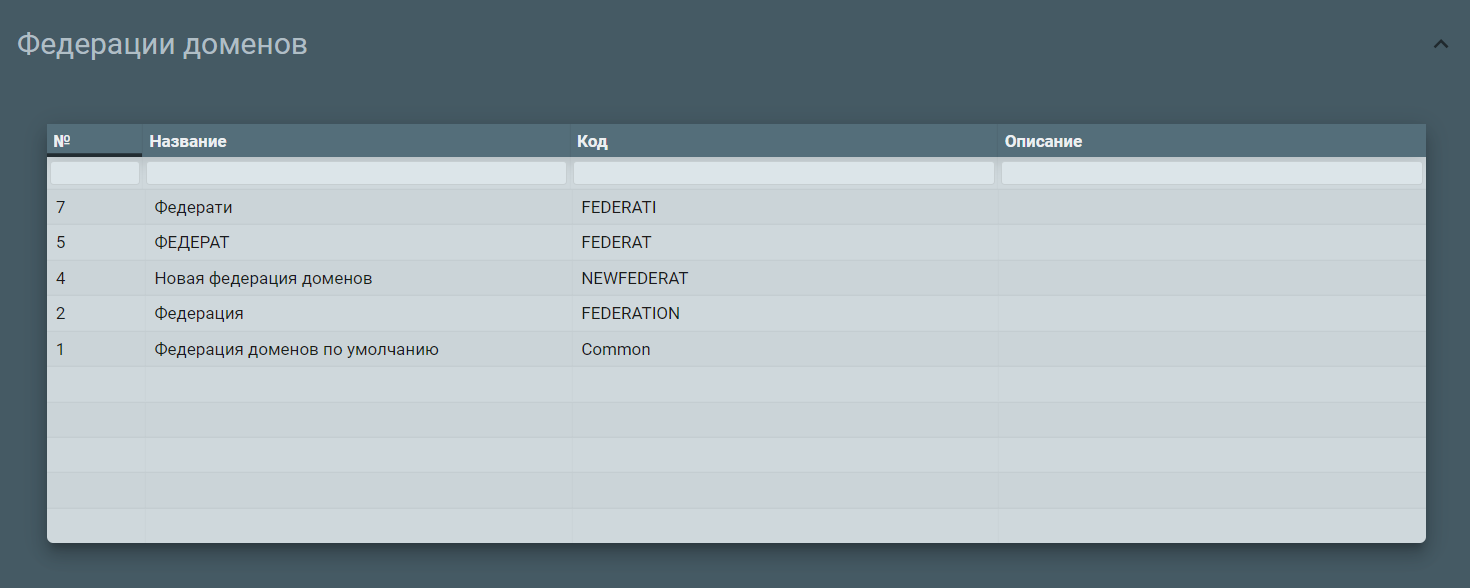Viewport: 1470px width, 588px height.
Task: Select the row with code FEDERATI
Action: pos(400,207)
